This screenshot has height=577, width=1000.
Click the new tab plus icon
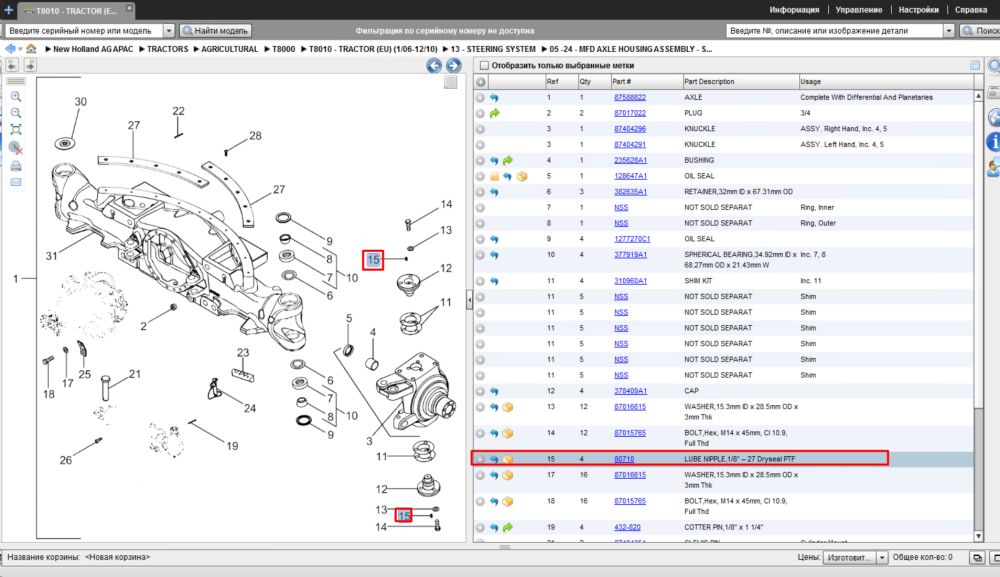point(8,10)
